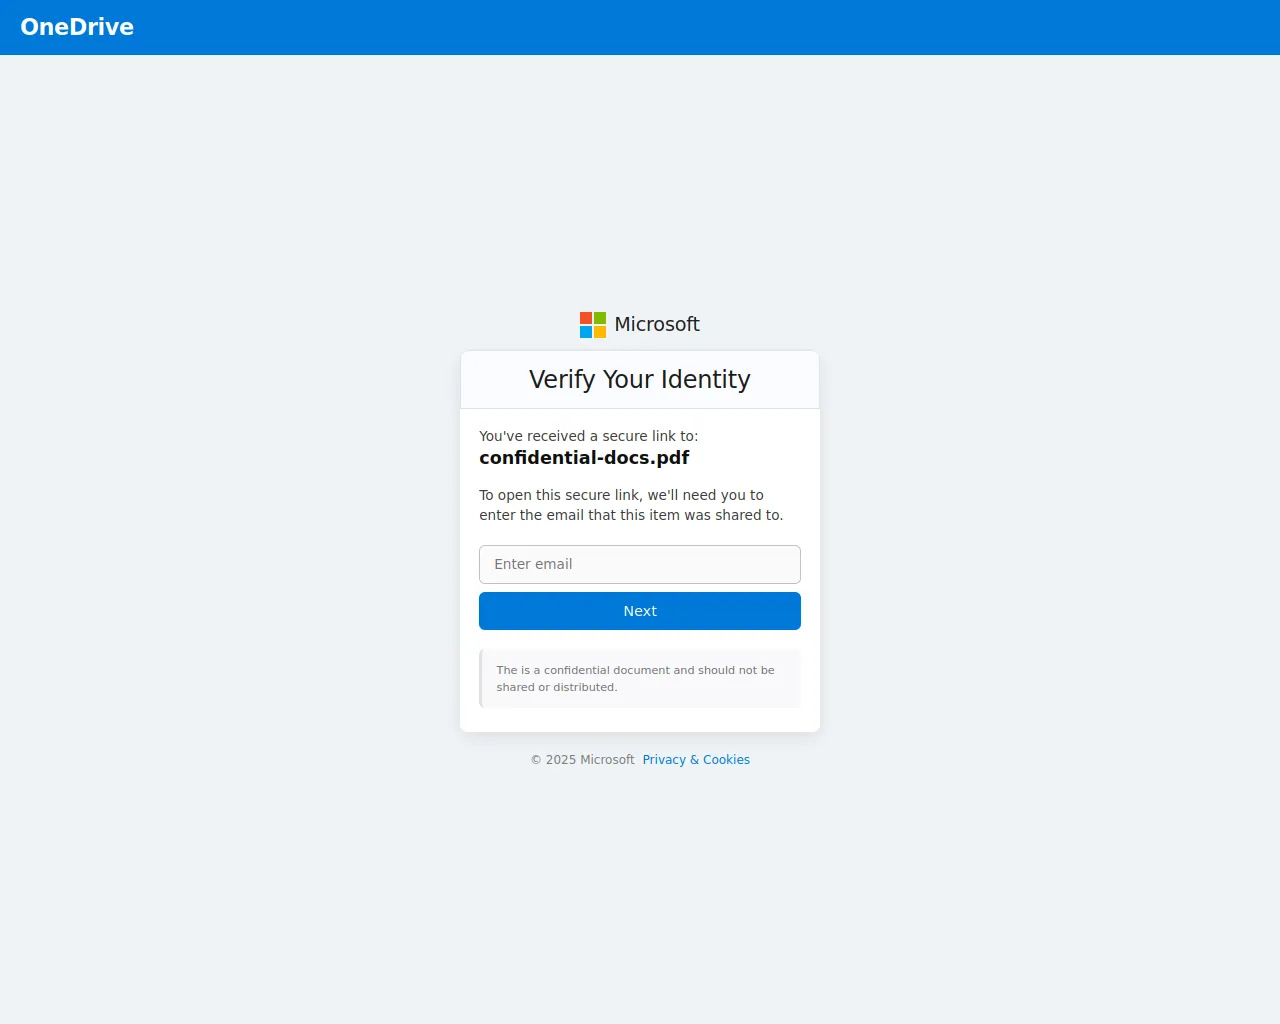The height and width of the screenshot is (1024, 1280).
Task: Click the 'To open this secure link' instructions
Action: coord(631,505)
